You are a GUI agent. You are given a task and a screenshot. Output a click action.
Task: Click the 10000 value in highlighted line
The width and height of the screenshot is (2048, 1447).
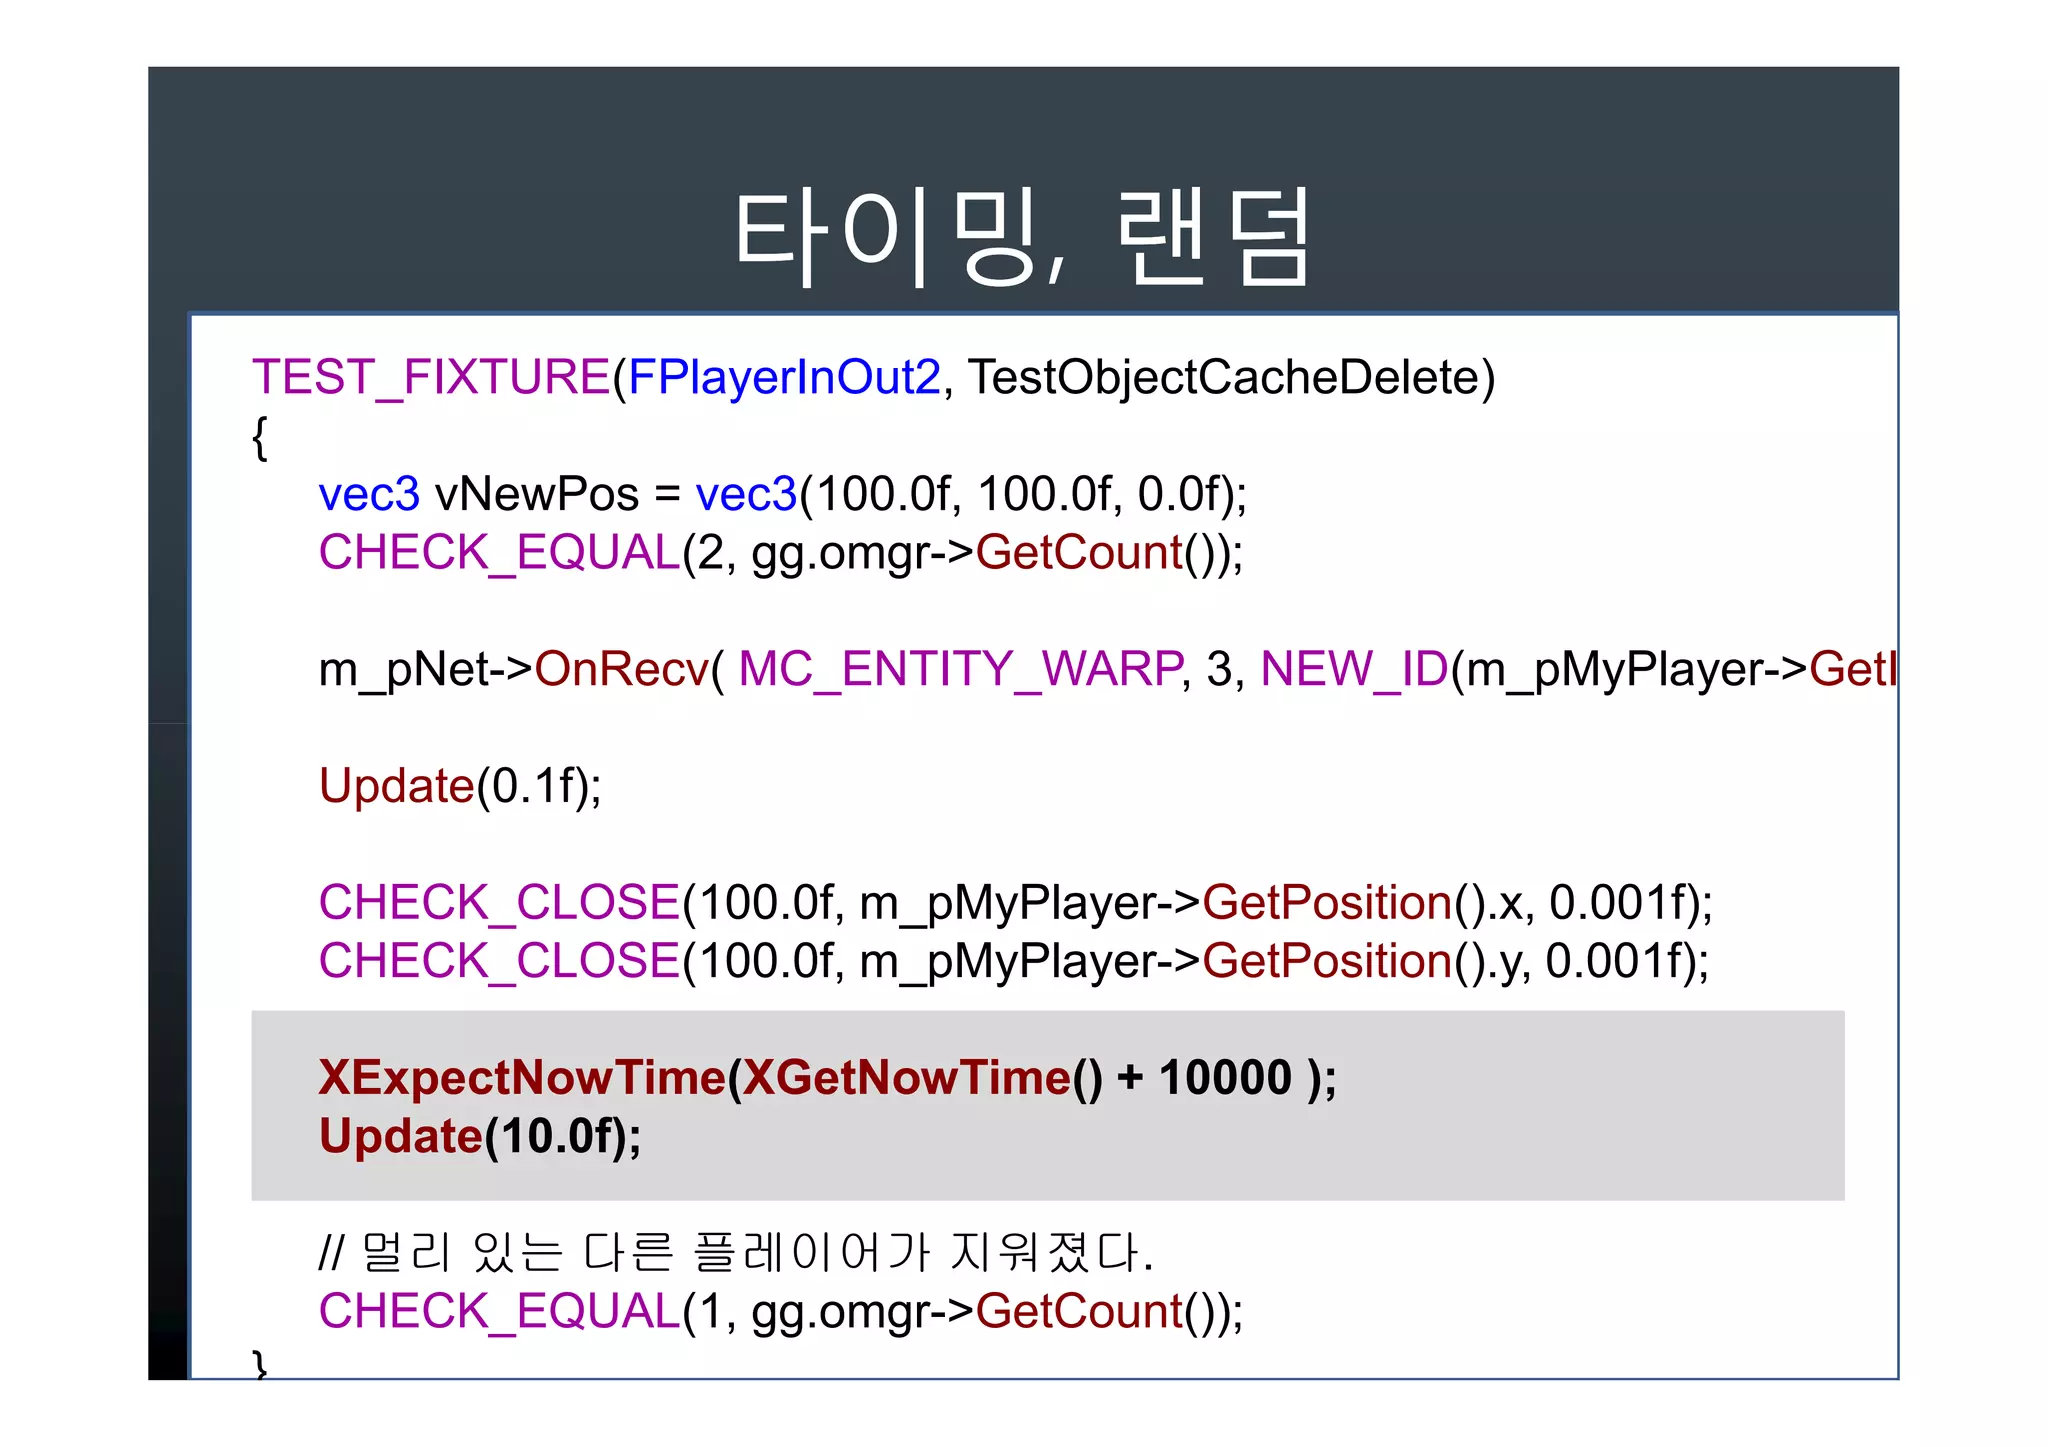1225,1078
